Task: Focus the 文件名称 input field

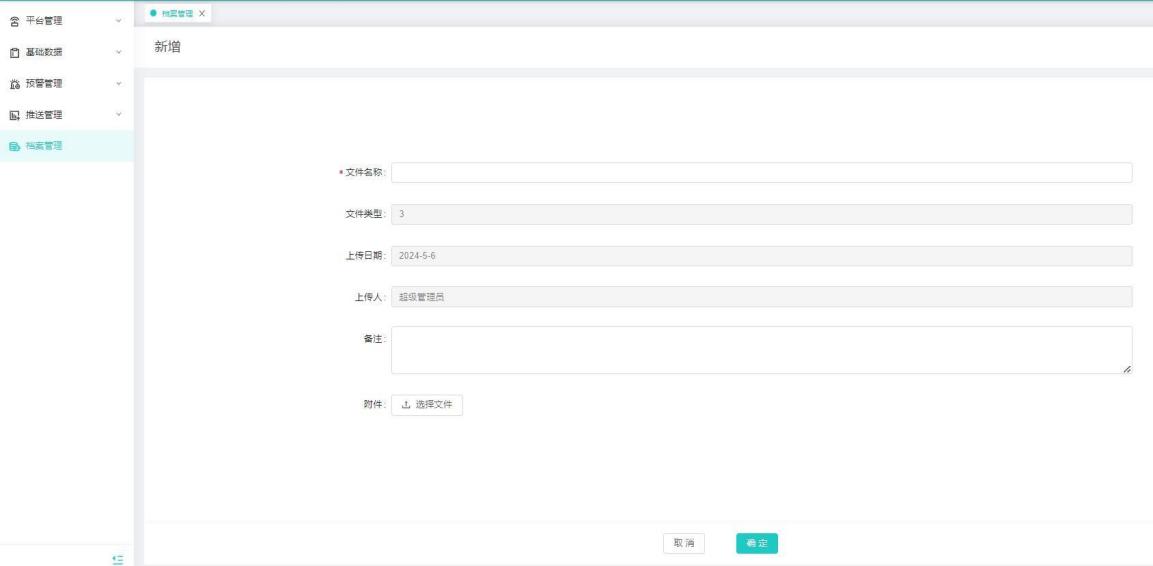Action: pyautogui.click(x=761, y=173)
